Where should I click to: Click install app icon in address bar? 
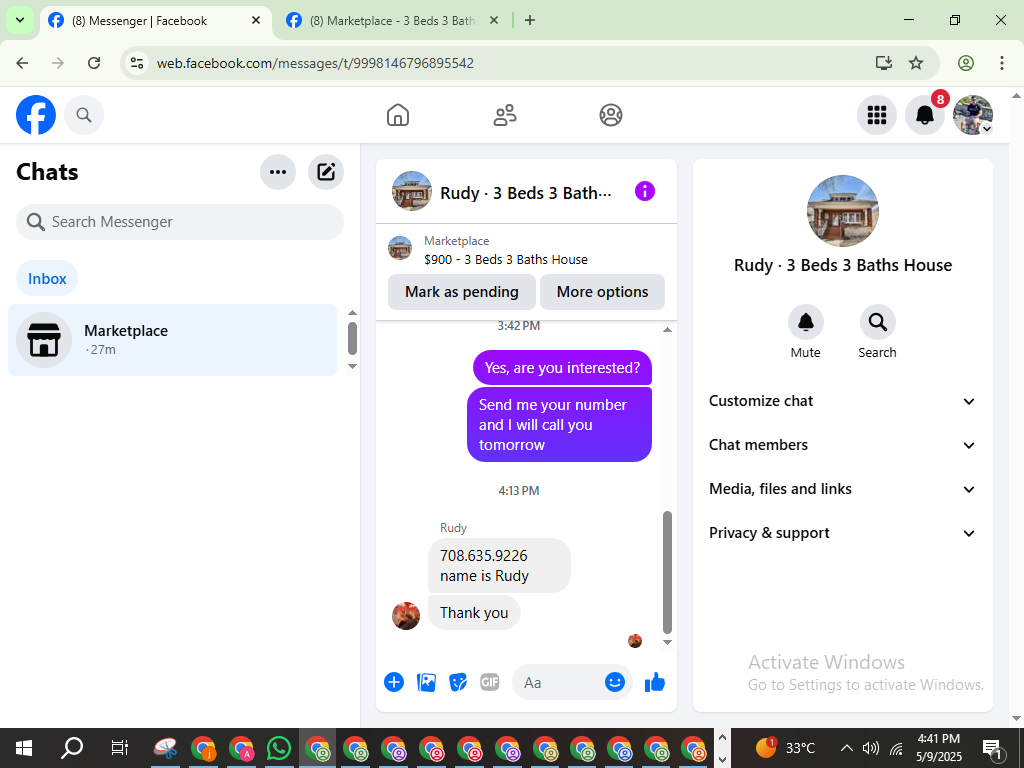click(x=884, y=63)
